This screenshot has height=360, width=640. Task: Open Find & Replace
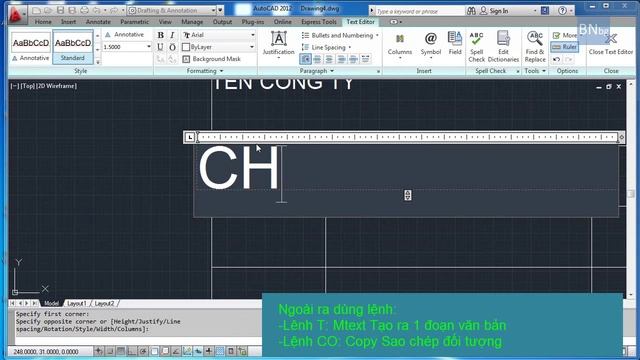point(535,47)
